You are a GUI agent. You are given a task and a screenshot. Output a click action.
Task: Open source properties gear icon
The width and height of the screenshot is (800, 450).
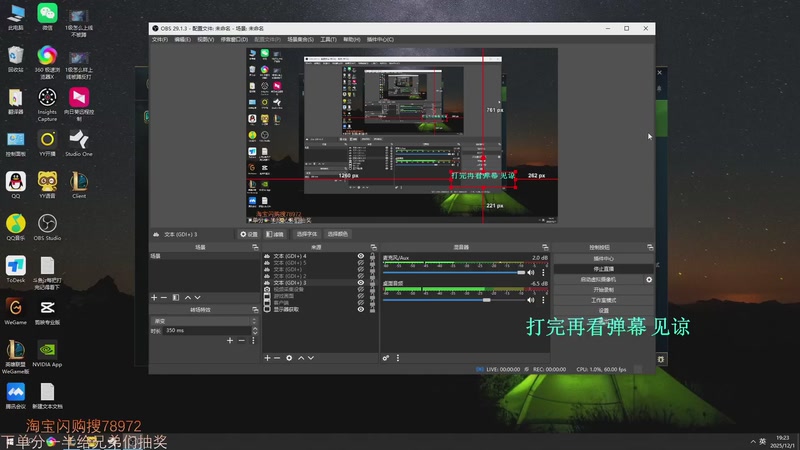point(289,358)
